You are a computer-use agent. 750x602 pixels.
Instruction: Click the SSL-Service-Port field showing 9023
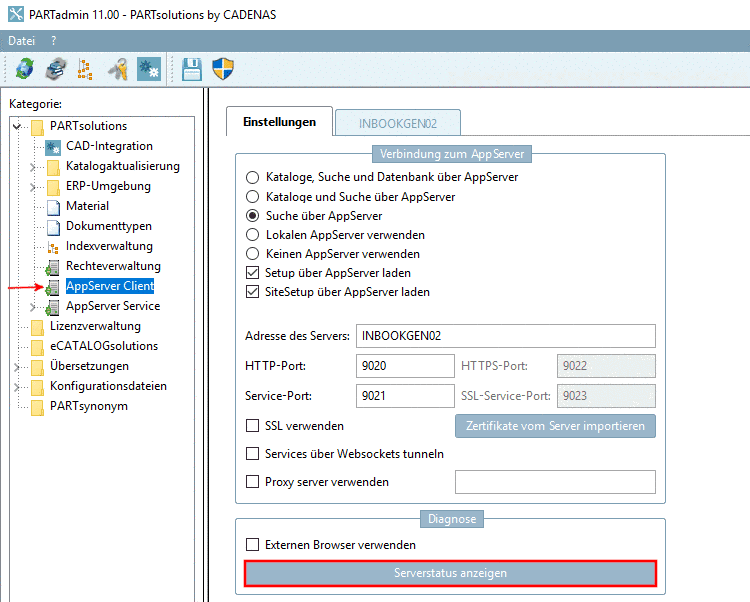[606, 396]
